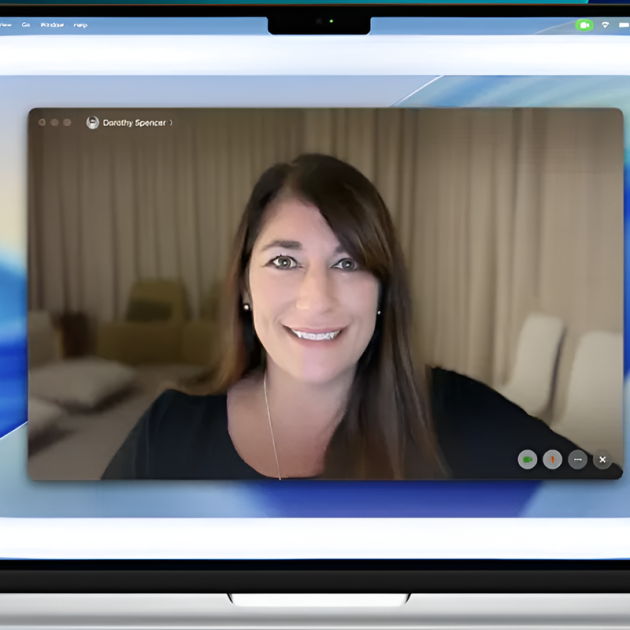Enter full screen using the third traffic-light button
This screenshot has width=630, height=630.
tap(67, 122)
